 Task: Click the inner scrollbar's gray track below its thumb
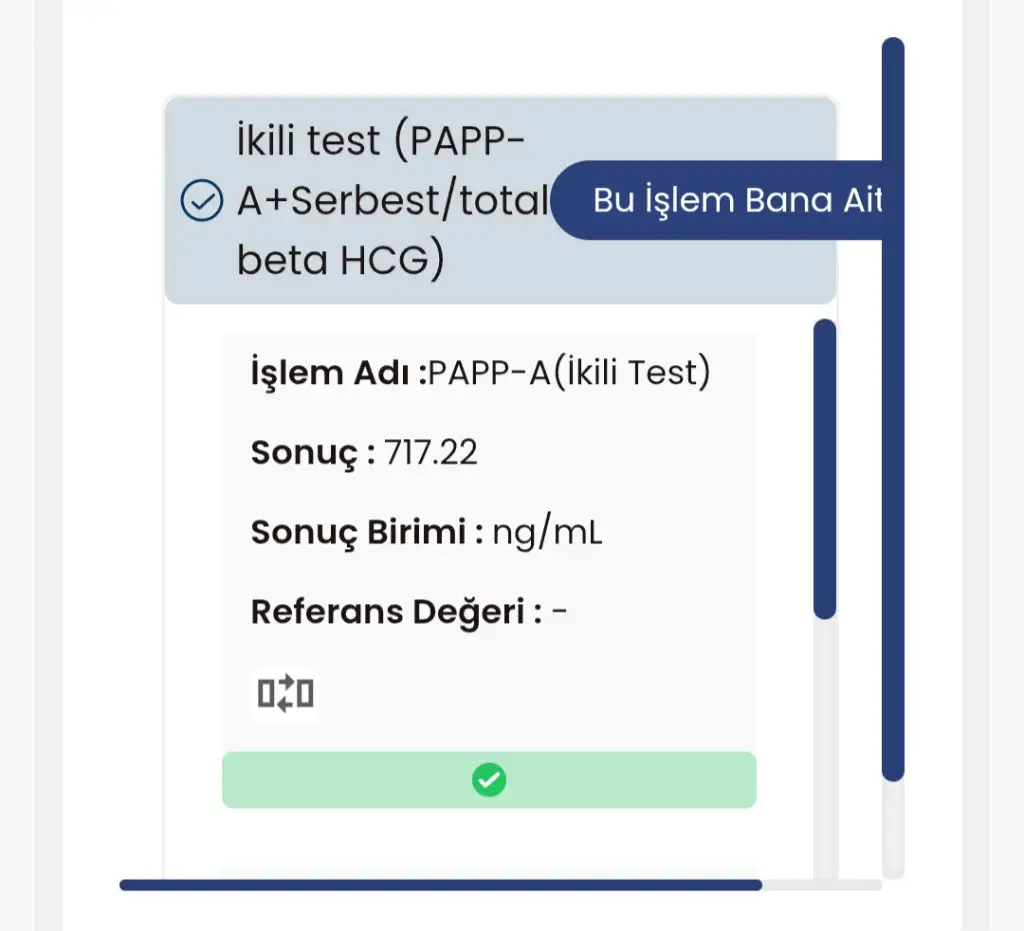click(x=825, y=740)
